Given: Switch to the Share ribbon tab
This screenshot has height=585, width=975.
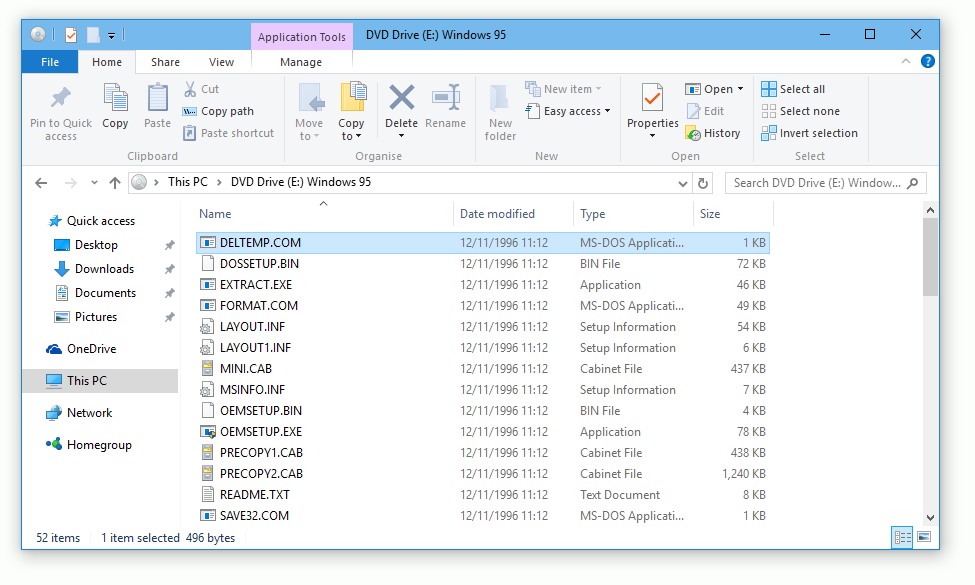Looking at the screenshot, I should pyautogui.click(x=165, y=62).
